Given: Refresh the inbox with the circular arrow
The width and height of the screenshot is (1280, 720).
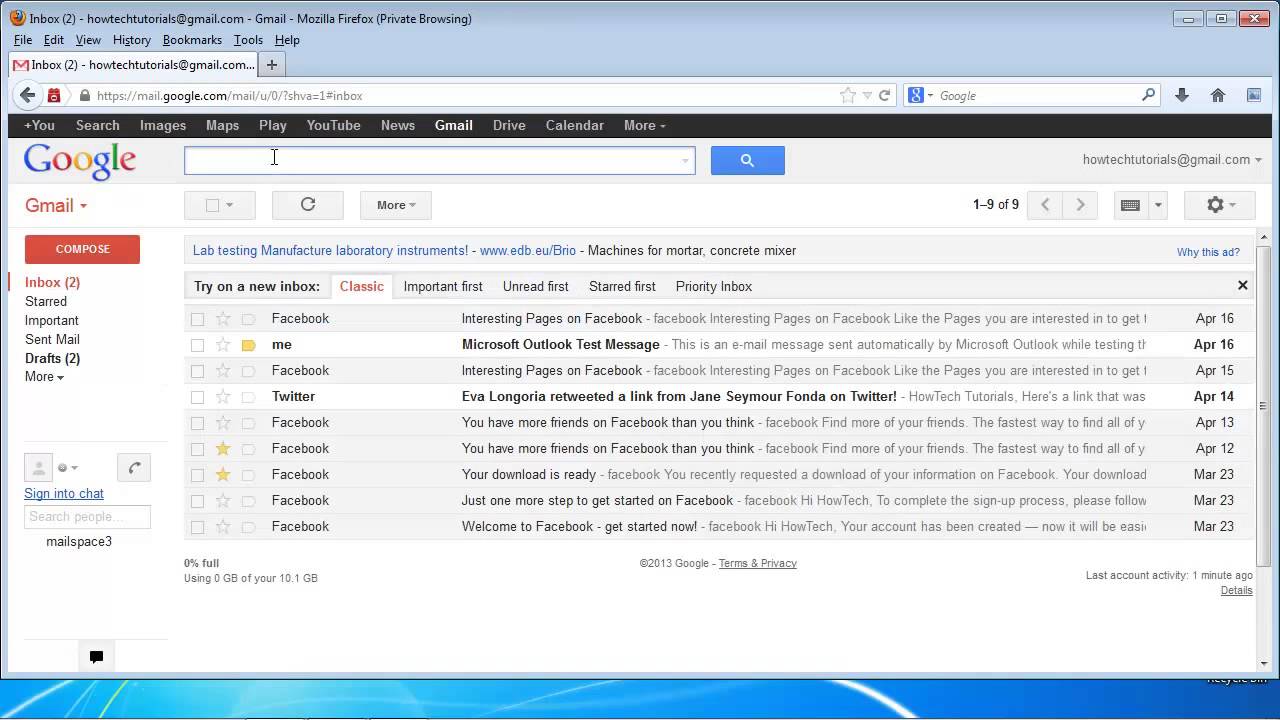Looking at the screenshot, I should 308,205.
